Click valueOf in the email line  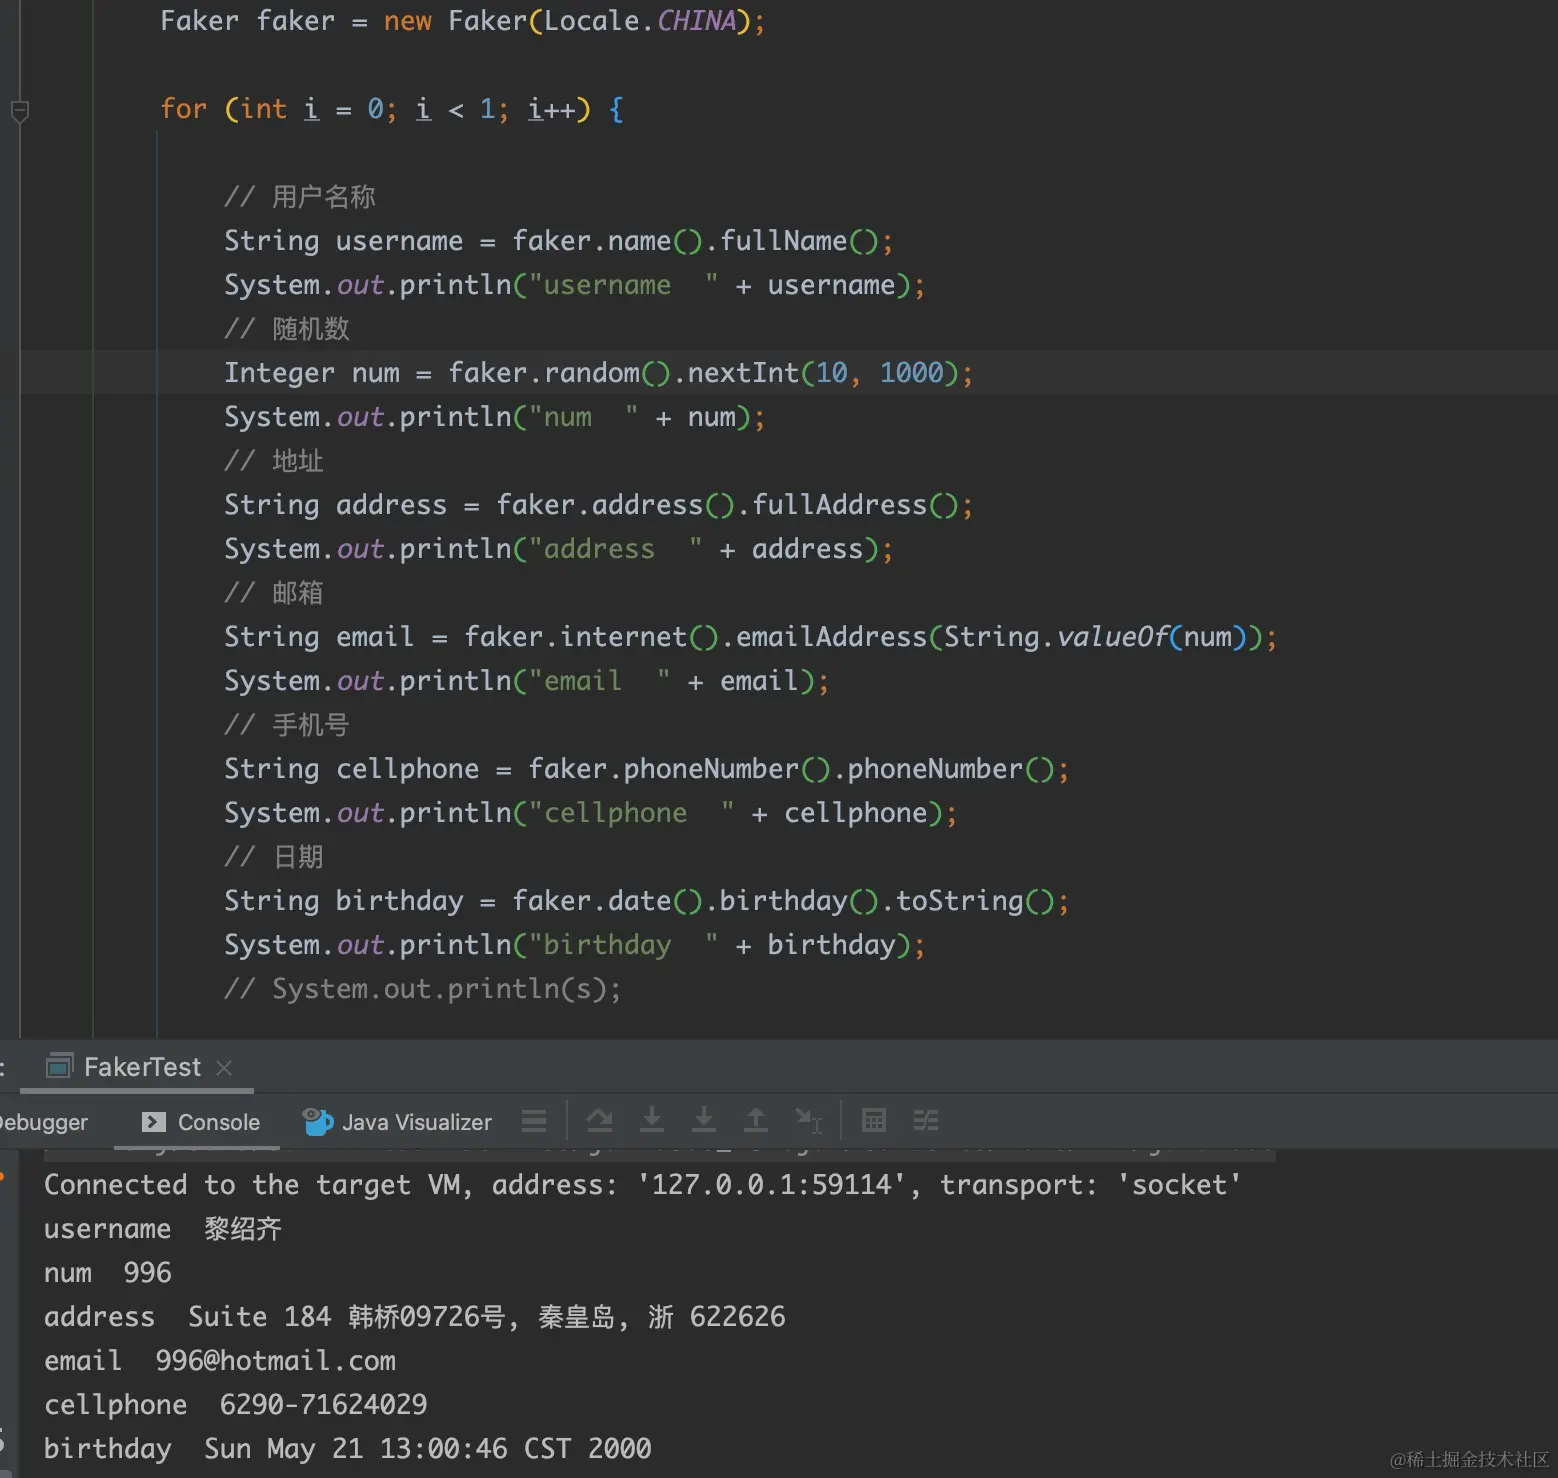[1112, 637]
